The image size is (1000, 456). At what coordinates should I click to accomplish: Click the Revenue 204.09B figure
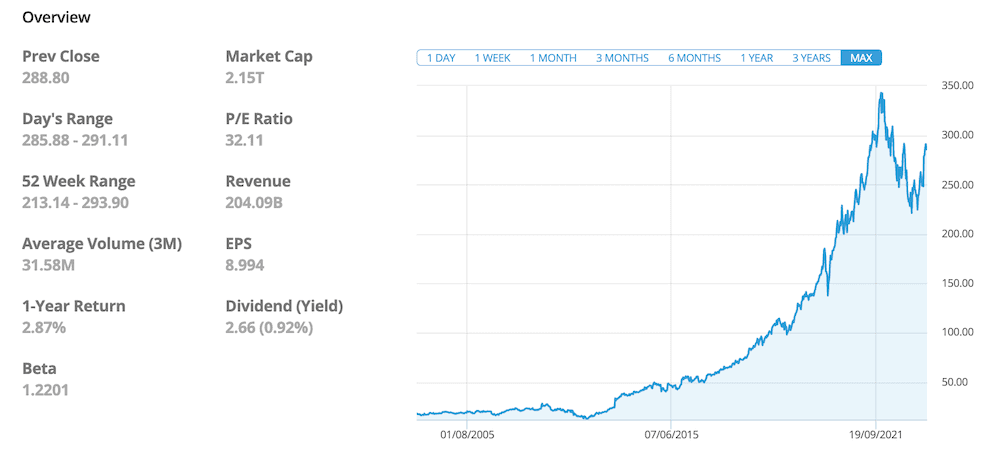[x=254, y=202]
